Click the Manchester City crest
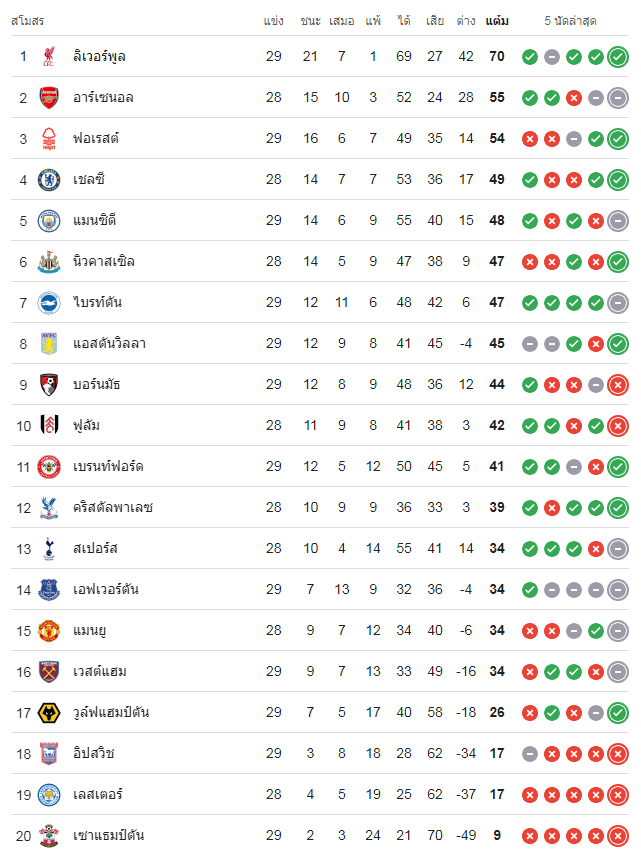 pyautogui.click(x=49, y=221)
